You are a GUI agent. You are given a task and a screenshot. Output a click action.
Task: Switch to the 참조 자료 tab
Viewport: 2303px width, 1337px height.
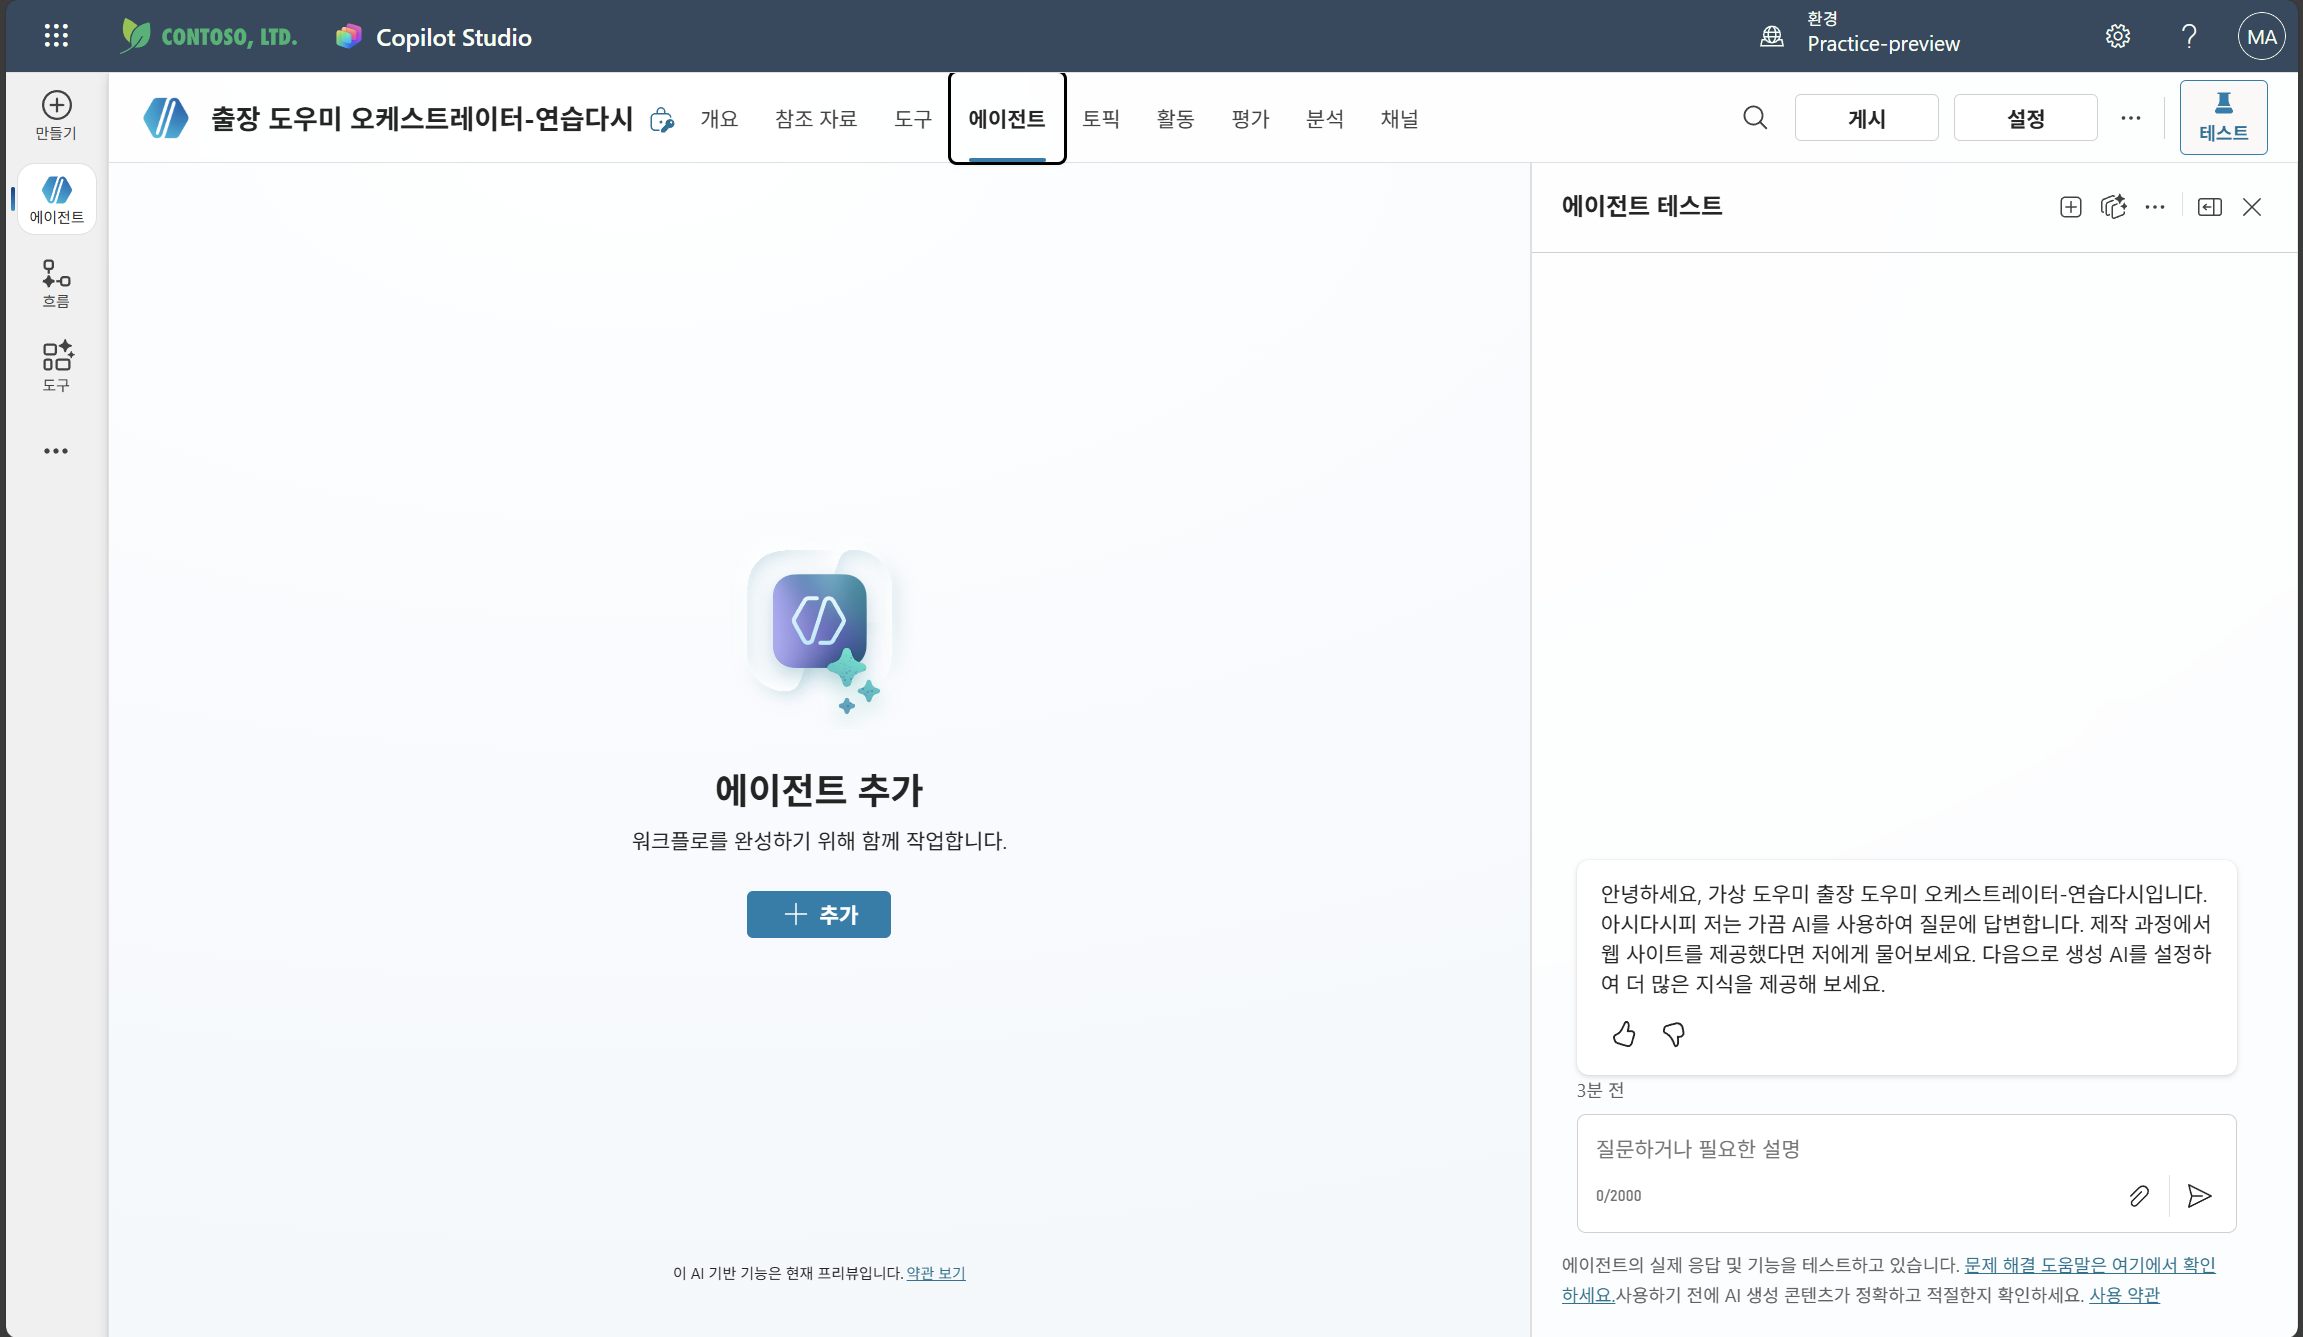coord(816,118)
